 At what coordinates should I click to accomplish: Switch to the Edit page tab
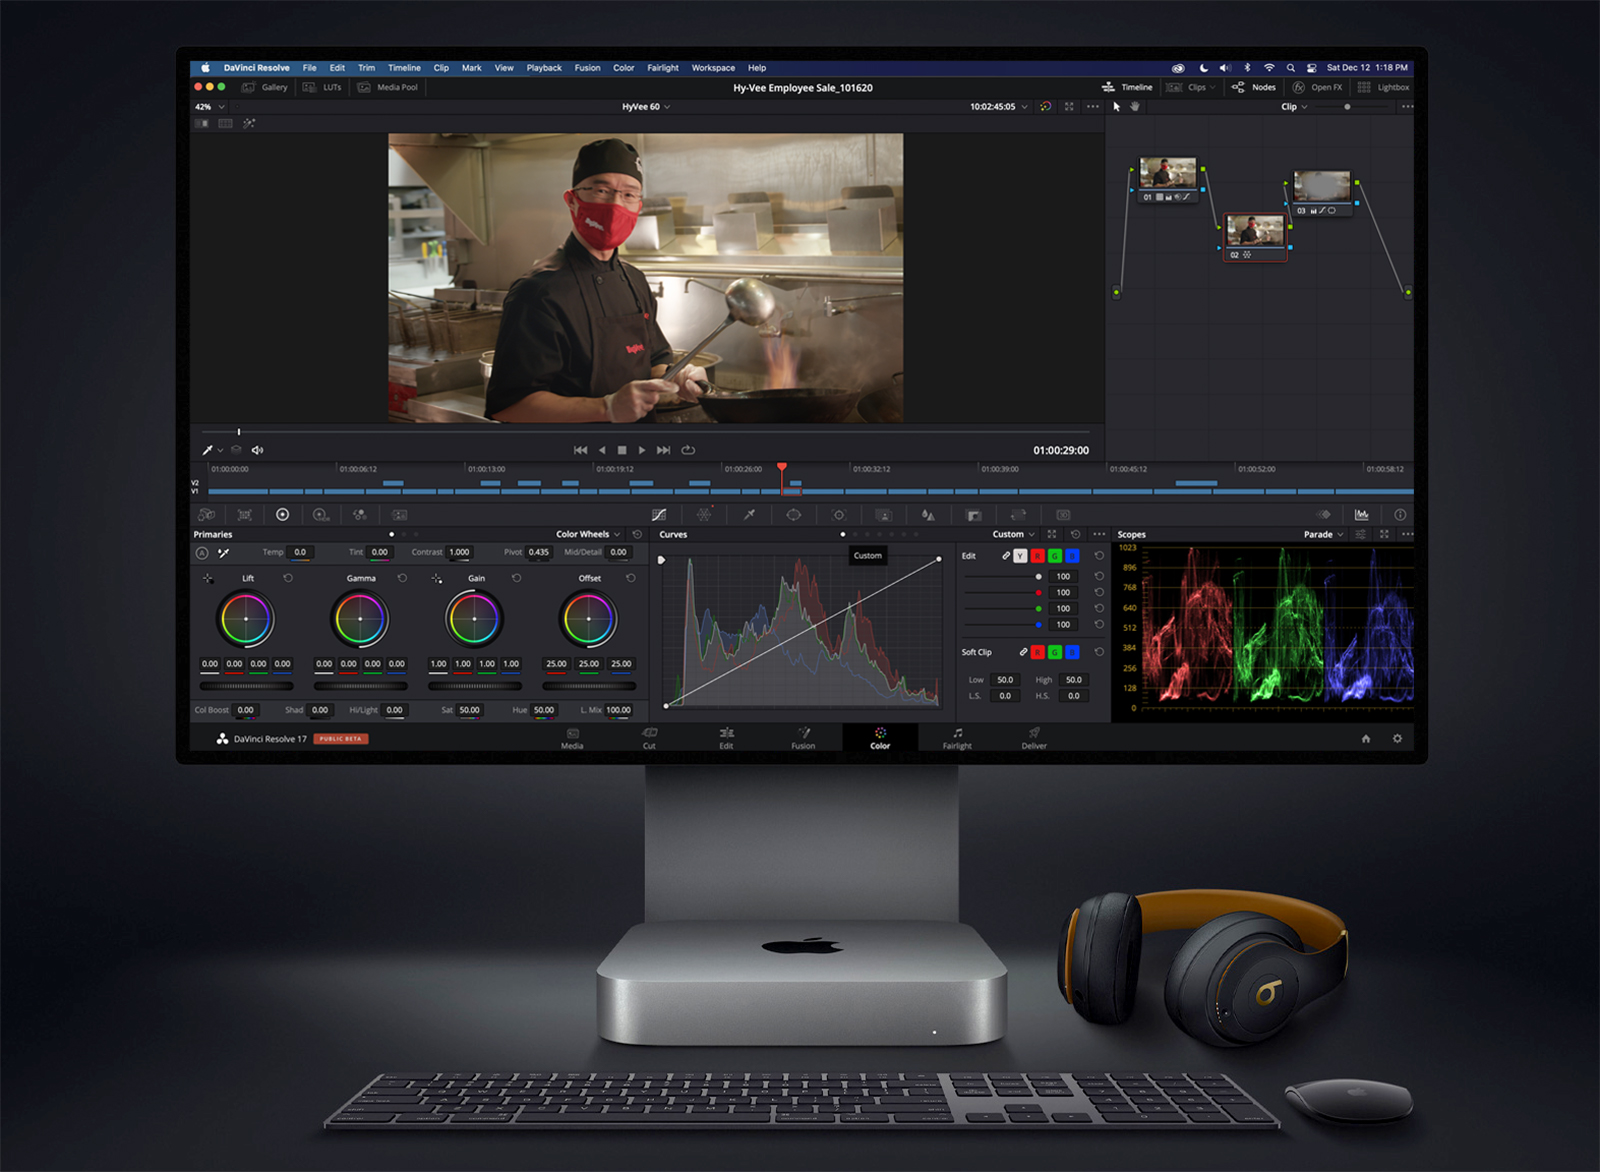(726, 738)
